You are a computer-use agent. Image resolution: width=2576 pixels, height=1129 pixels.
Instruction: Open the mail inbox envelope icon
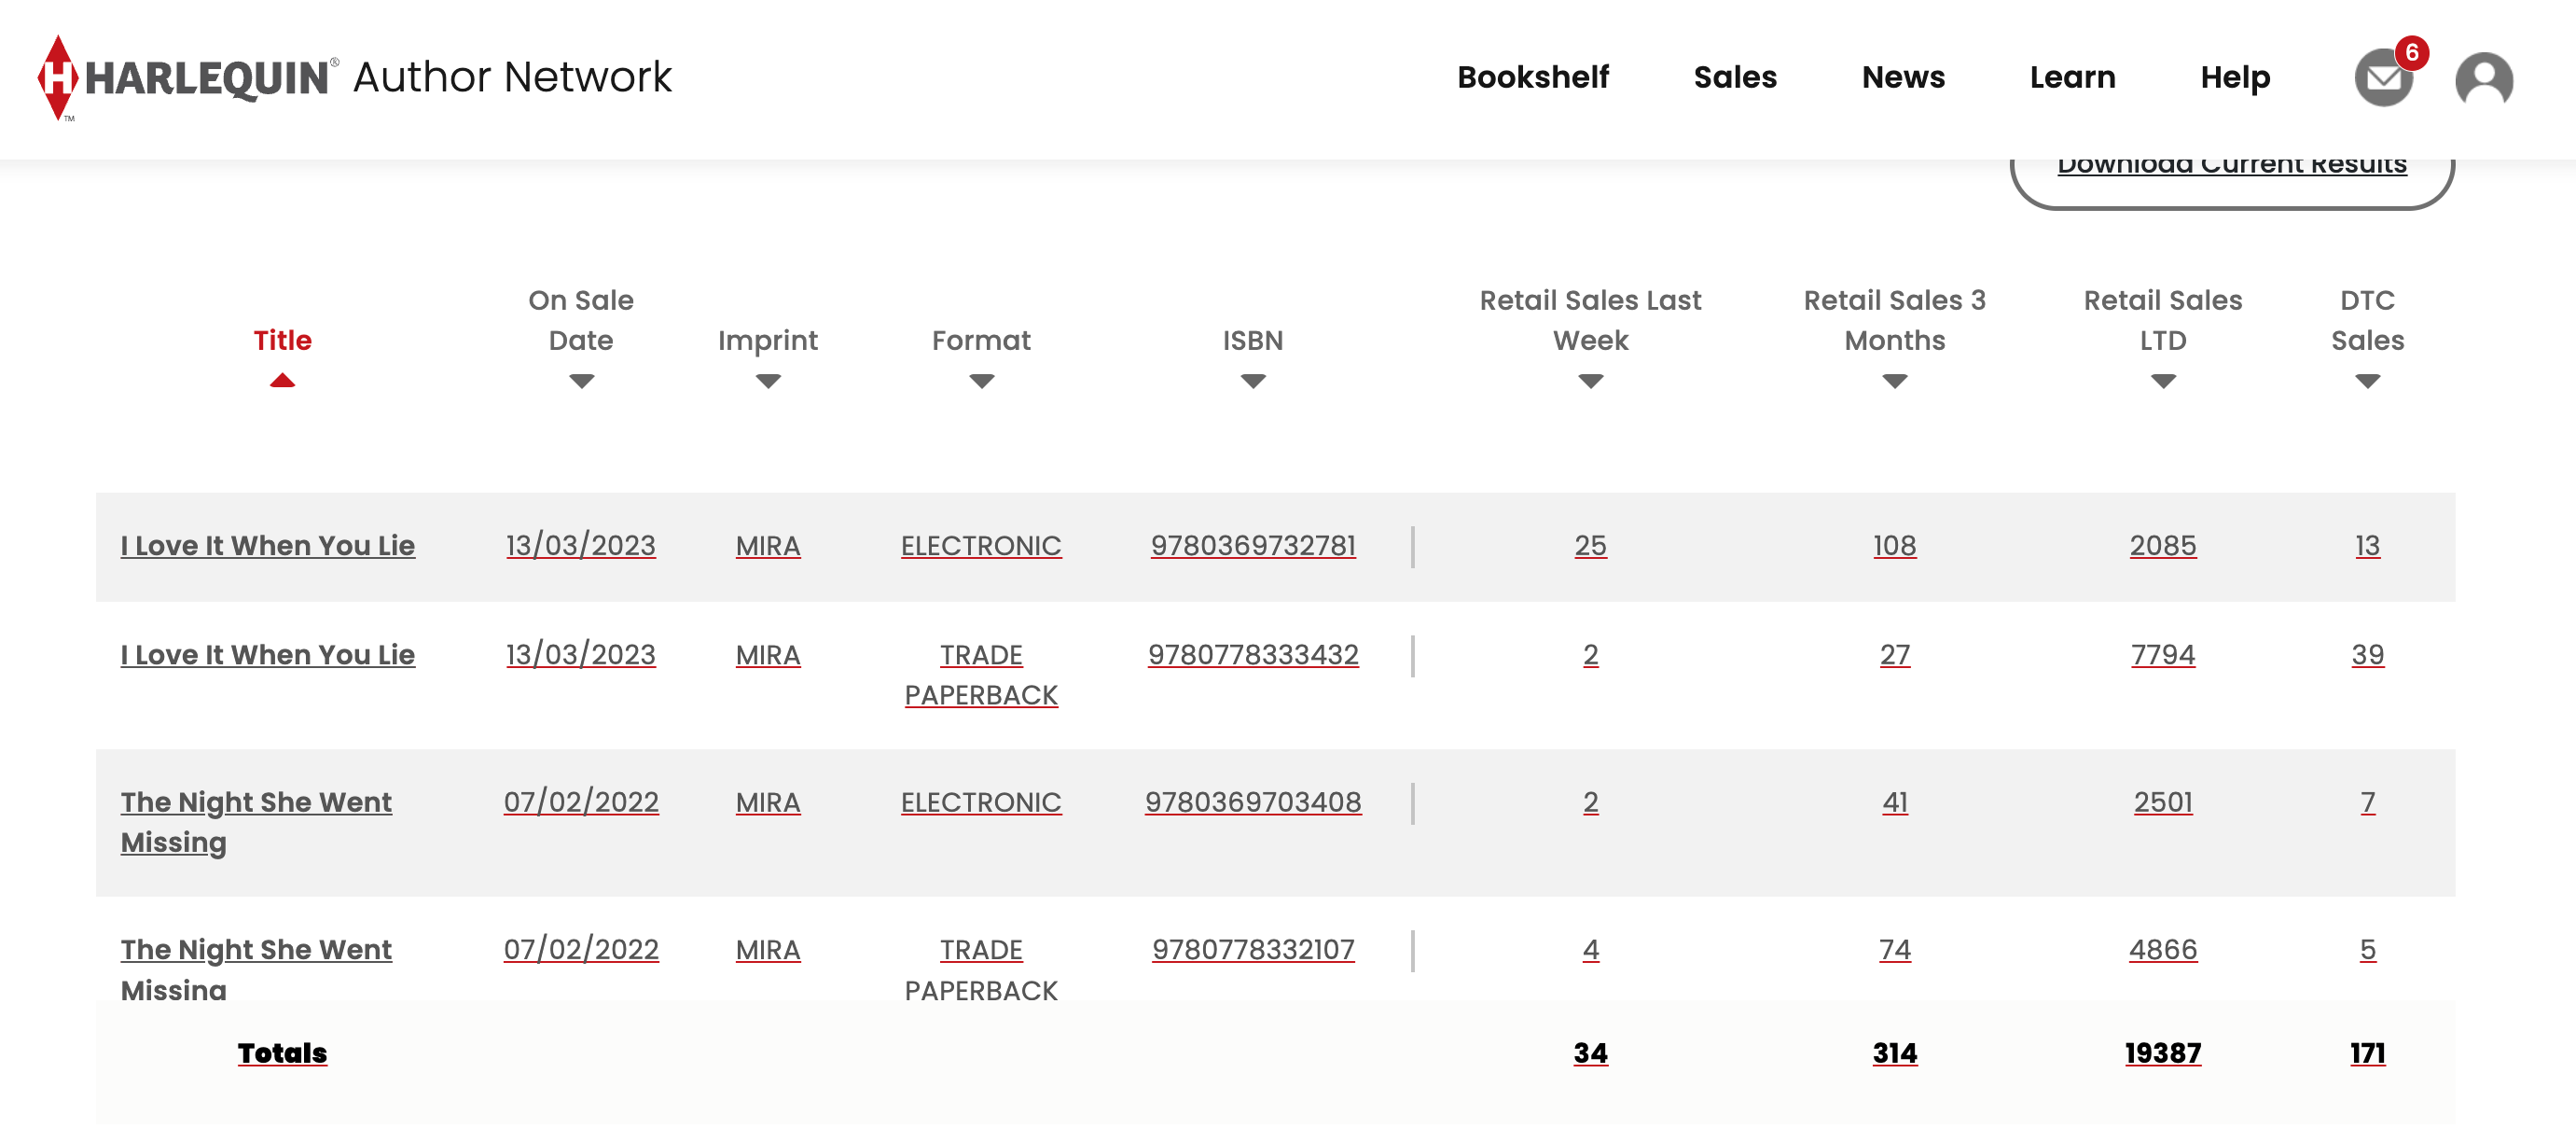tap(2384, 78)
